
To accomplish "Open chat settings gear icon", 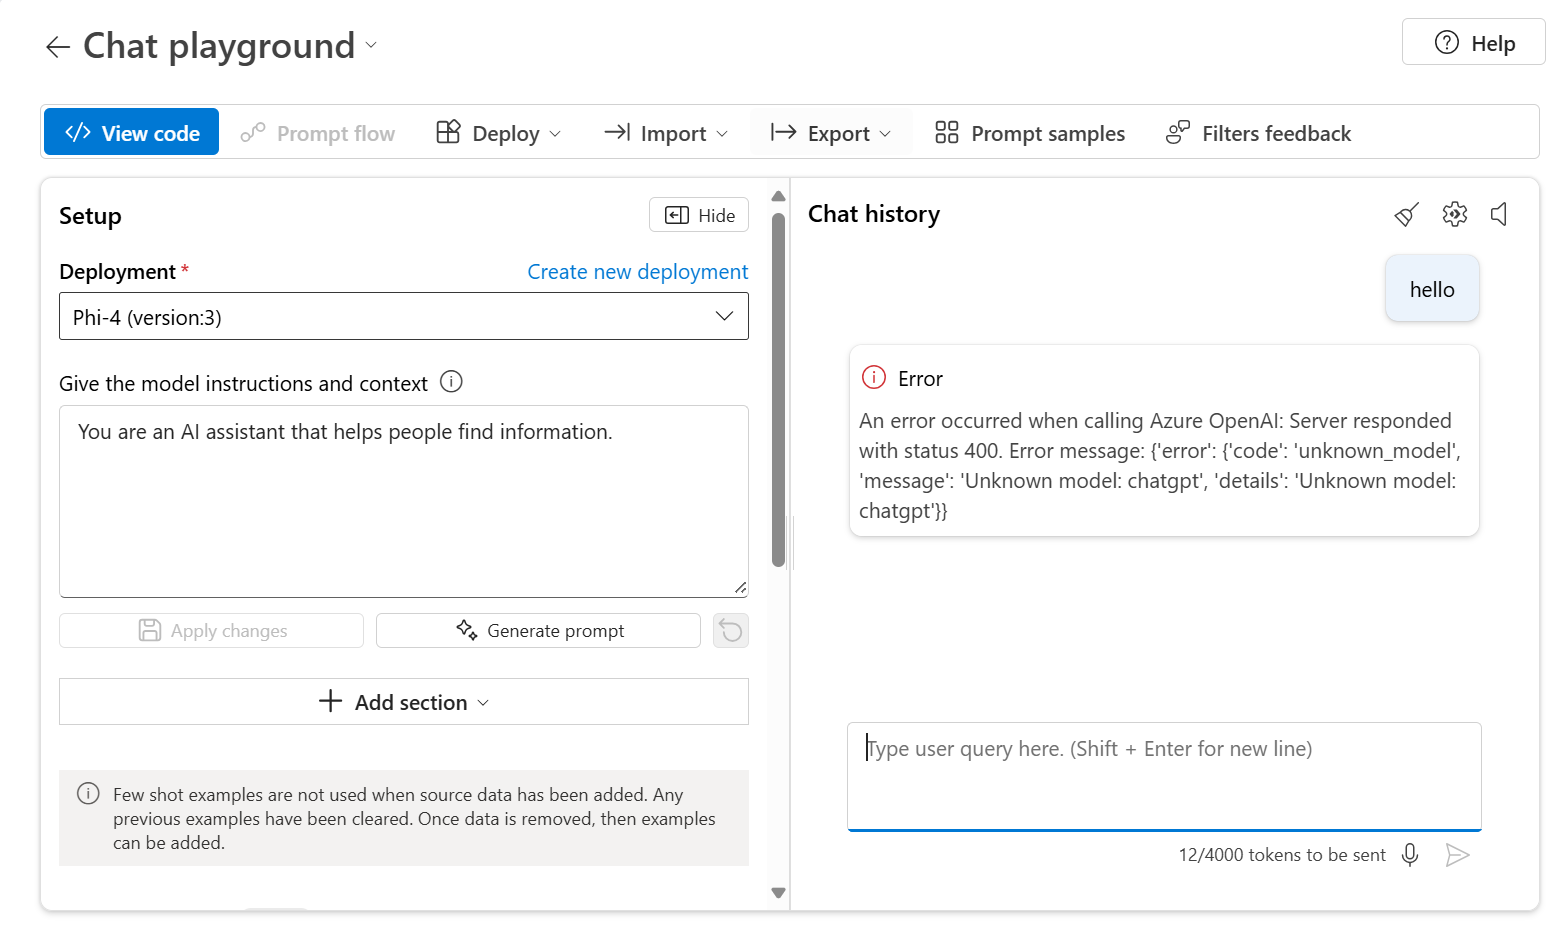I will pos(1455,214).
